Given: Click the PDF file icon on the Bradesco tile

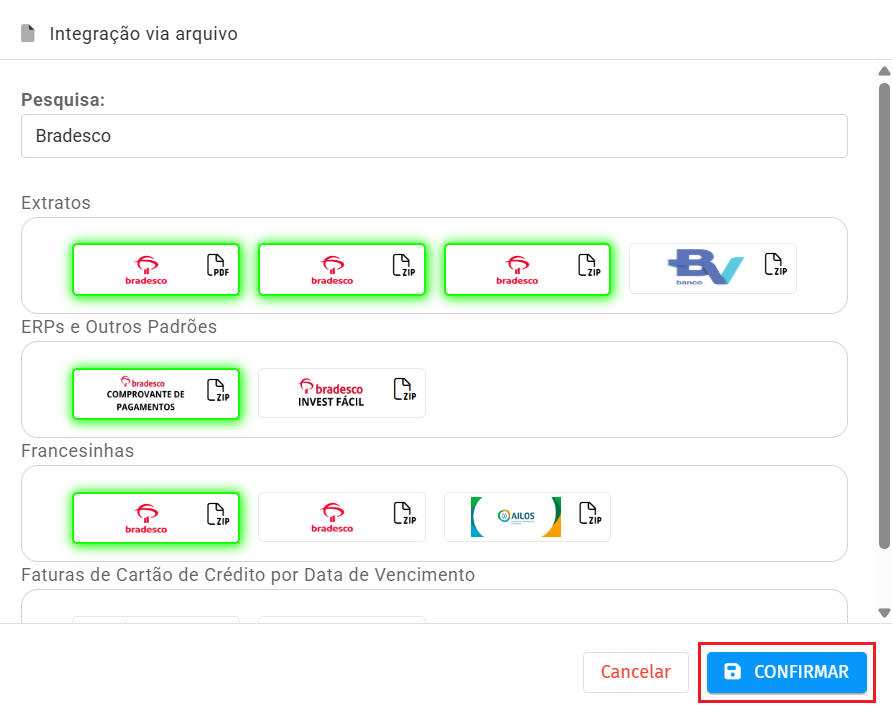Looking at the screenshot, I should click(217, 266).
